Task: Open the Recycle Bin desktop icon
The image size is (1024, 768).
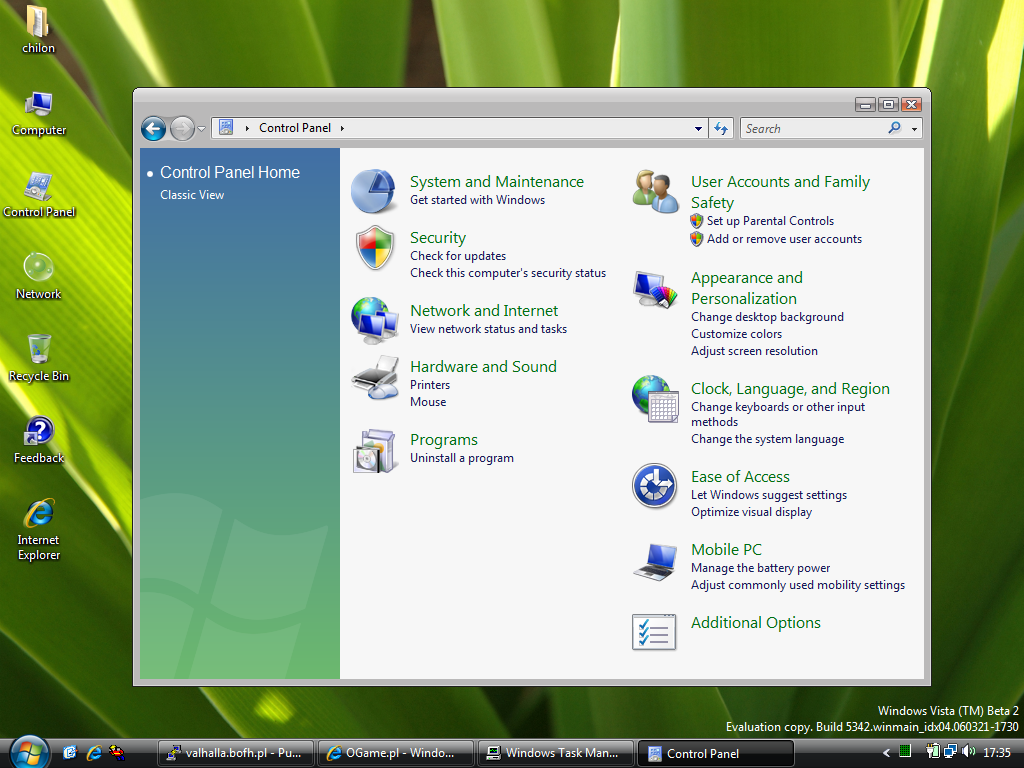Action: pos(39,350)
